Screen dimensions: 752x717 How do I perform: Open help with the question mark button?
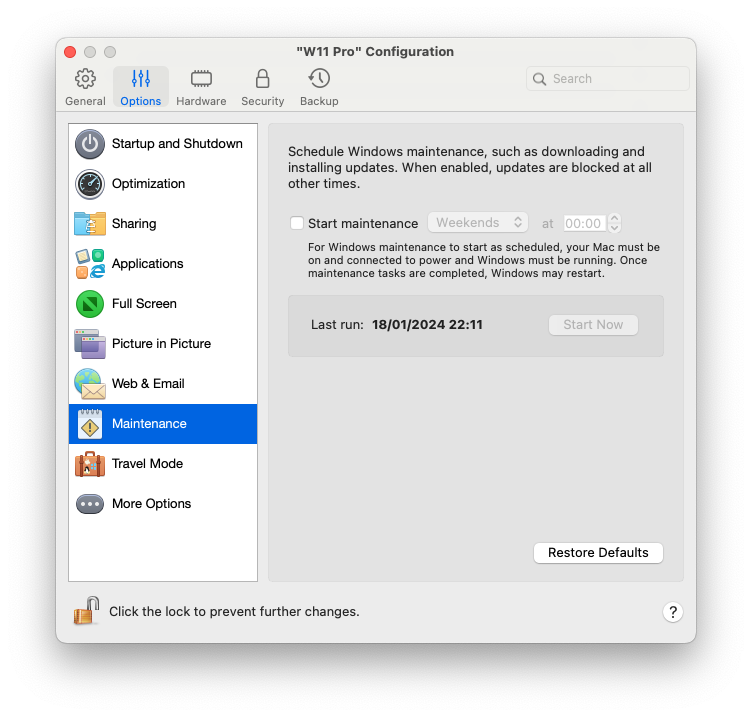[673, 612]
